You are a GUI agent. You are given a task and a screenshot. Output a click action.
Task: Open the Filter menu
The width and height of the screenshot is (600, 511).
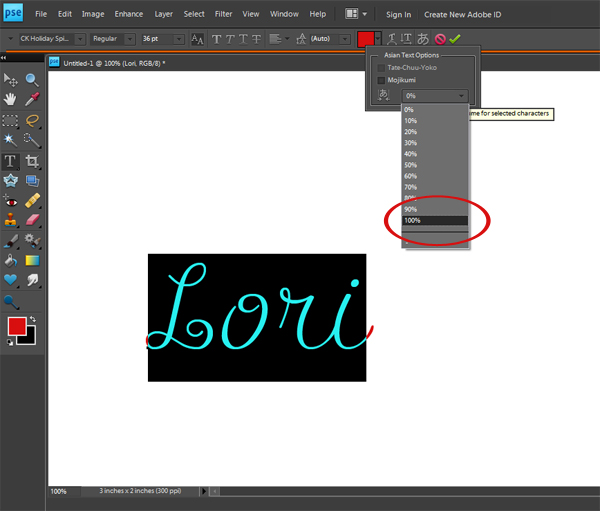pos(223,14)
